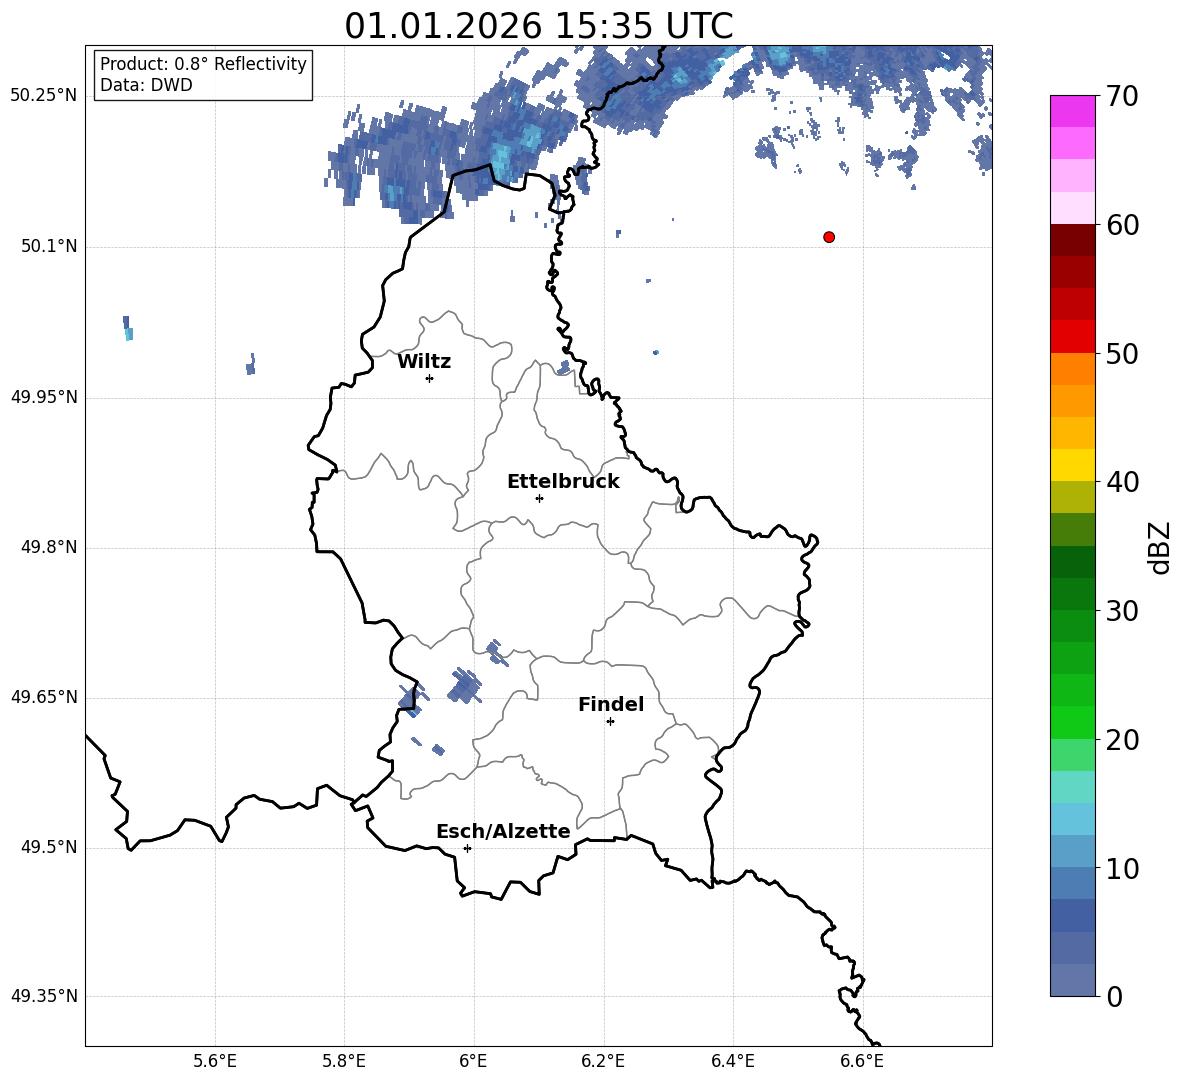The image size is (1184, 1081).
Task: Click the 50.25°N latitude label
Action: point(44,96)
